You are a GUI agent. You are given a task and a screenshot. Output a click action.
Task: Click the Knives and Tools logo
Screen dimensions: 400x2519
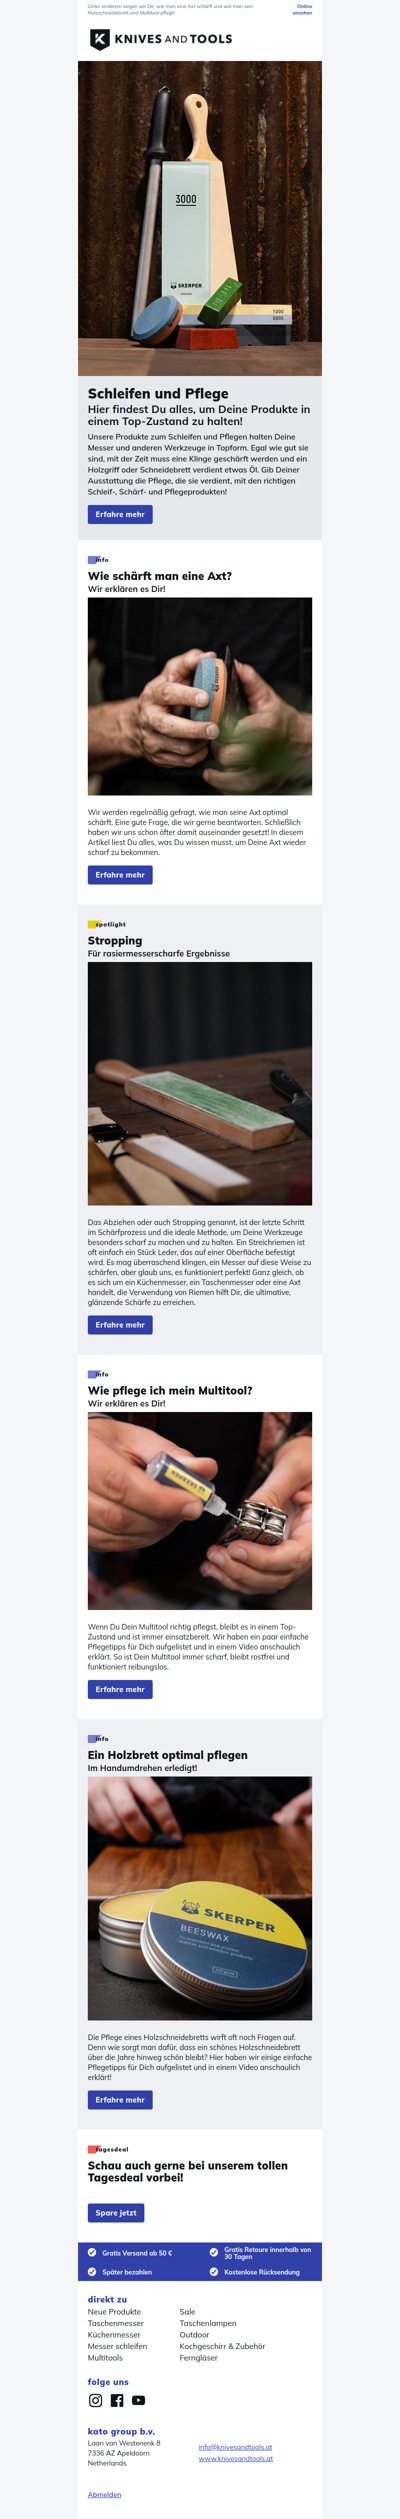(x=161, y=39)
